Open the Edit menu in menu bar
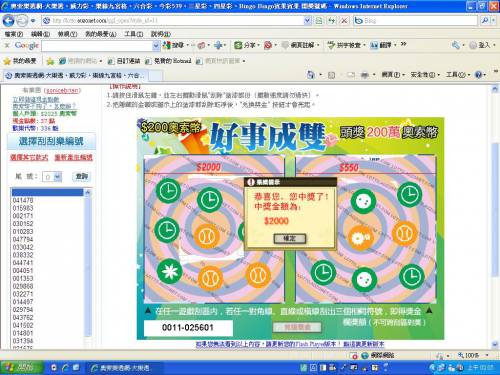This screenshot has width=500, height=375. 40,34
